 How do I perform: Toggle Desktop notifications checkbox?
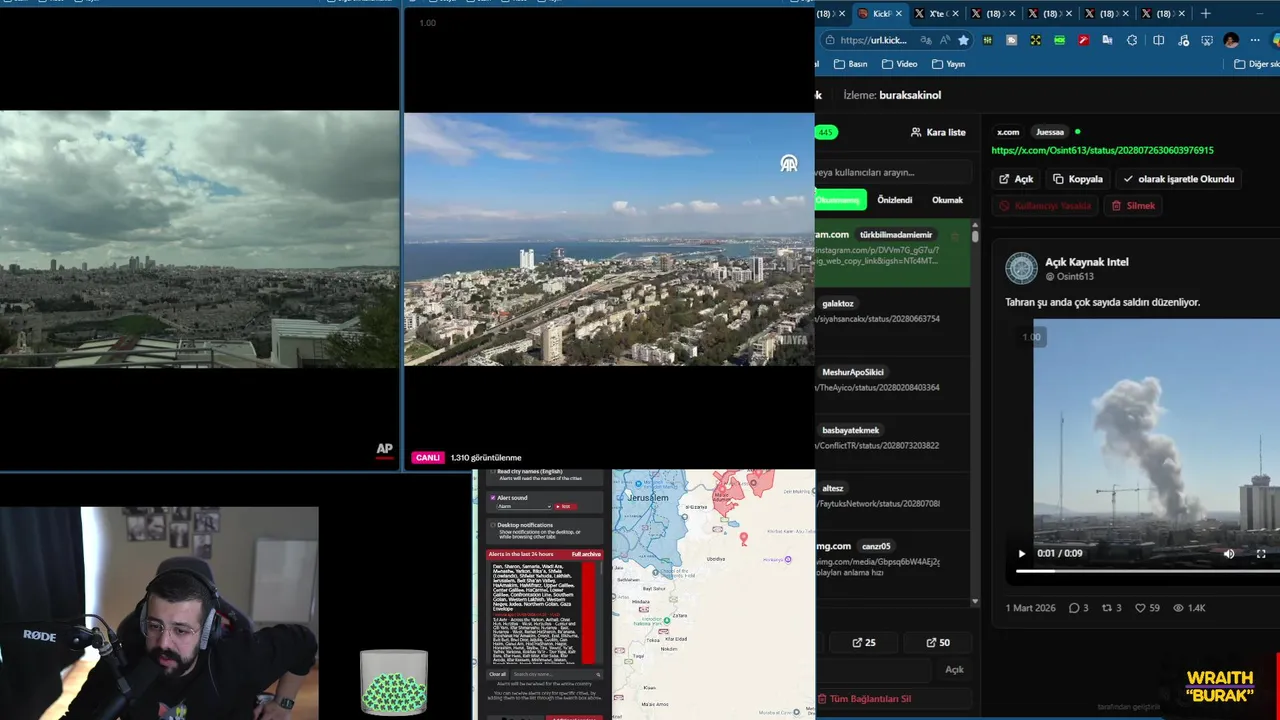(493, 525)
